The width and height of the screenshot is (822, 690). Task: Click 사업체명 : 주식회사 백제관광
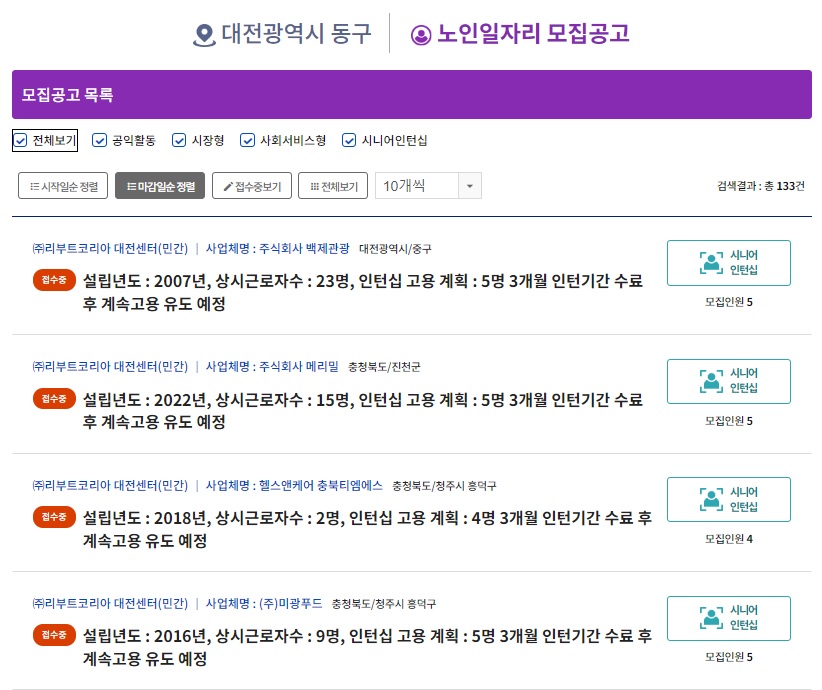[277, 249]
